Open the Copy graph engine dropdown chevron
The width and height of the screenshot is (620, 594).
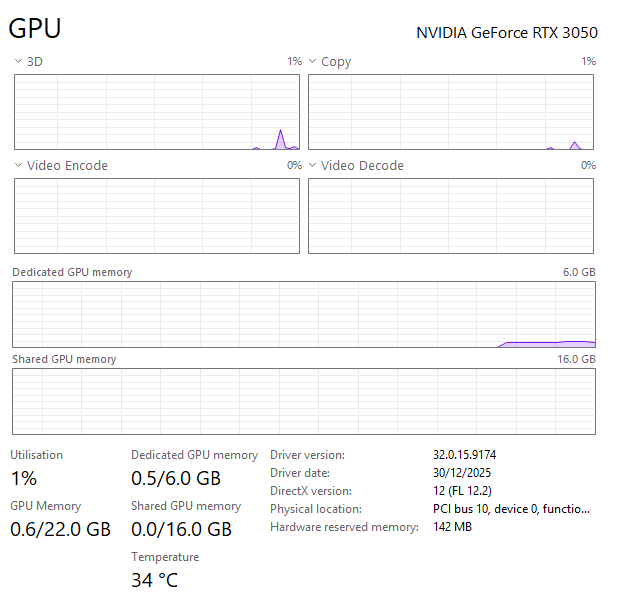pyautogui.click(x=312, y=62)
